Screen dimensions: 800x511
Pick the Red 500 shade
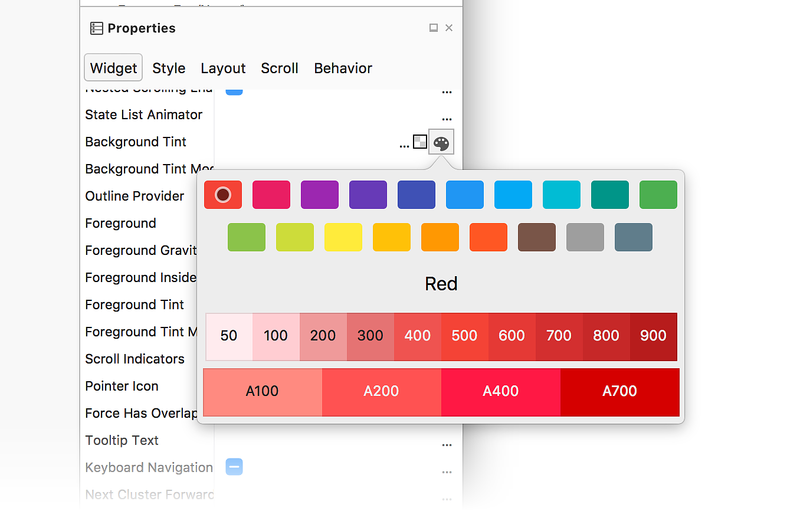click(464, 336)
